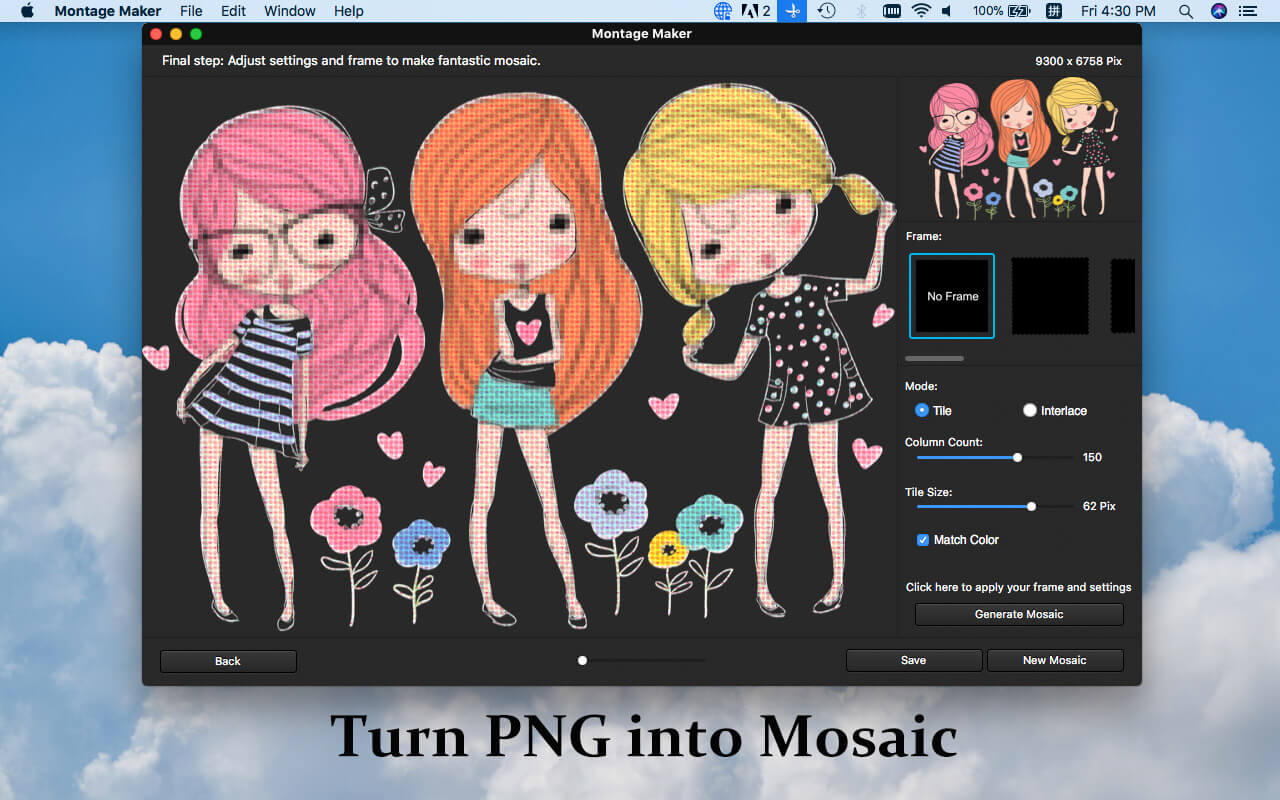Open the Montage Maker app menu

click(x=108, y=11)
